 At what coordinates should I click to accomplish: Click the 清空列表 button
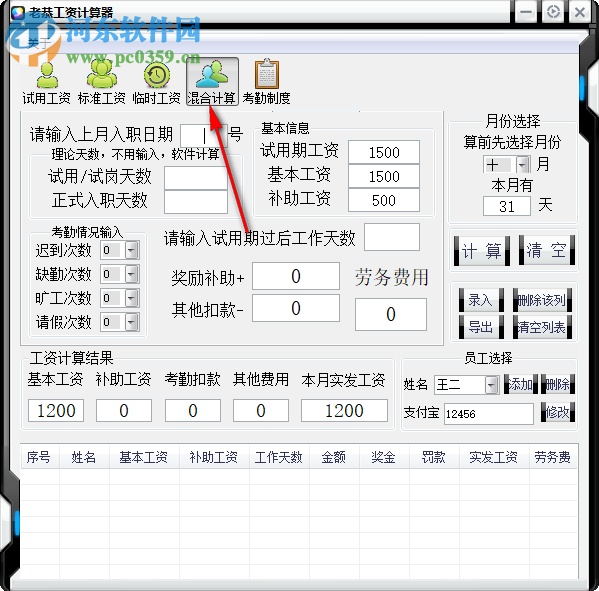(x=542, y=327)
